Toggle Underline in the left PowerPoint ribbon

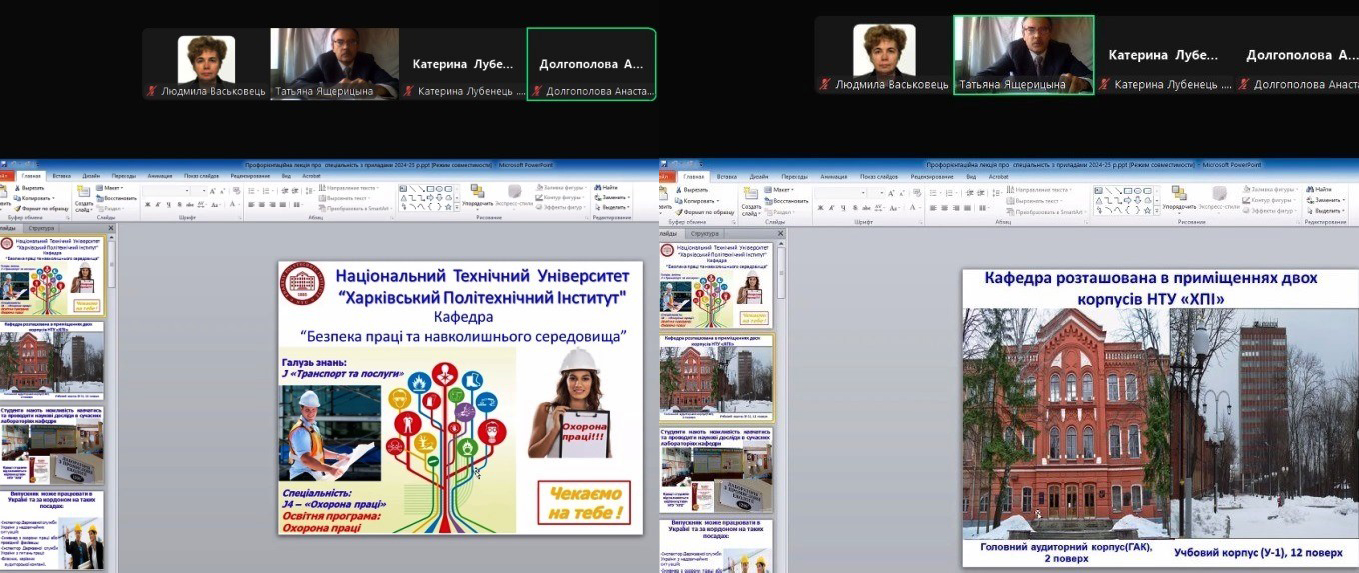169,204
